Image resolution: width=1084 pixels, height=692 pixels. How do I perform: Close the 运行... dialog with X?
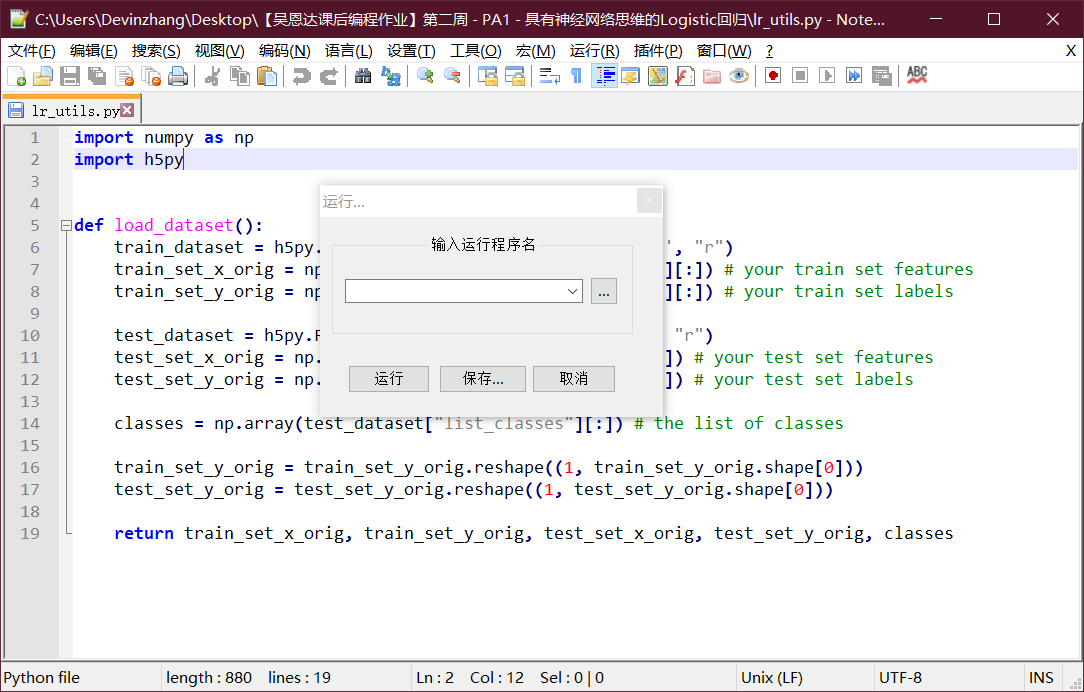coord(649,201)
